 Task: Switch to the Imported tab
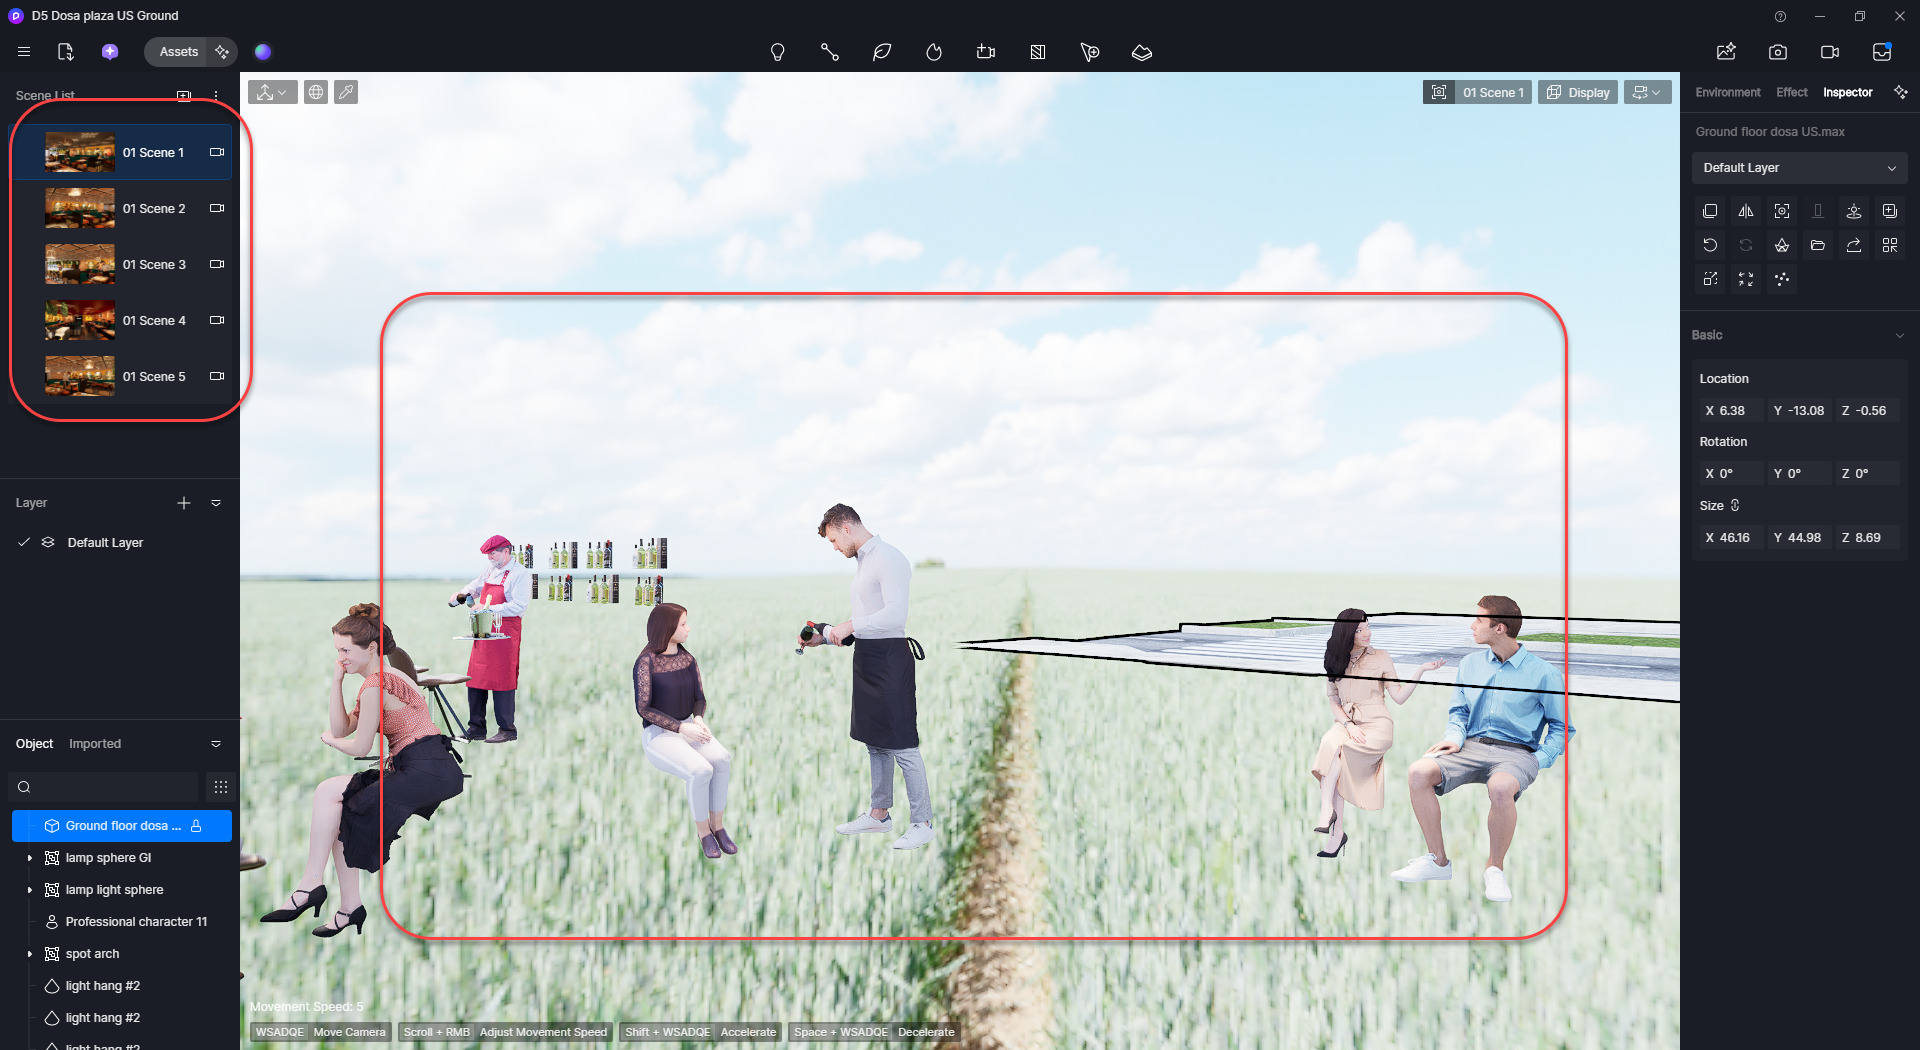(x=95, y=744)
